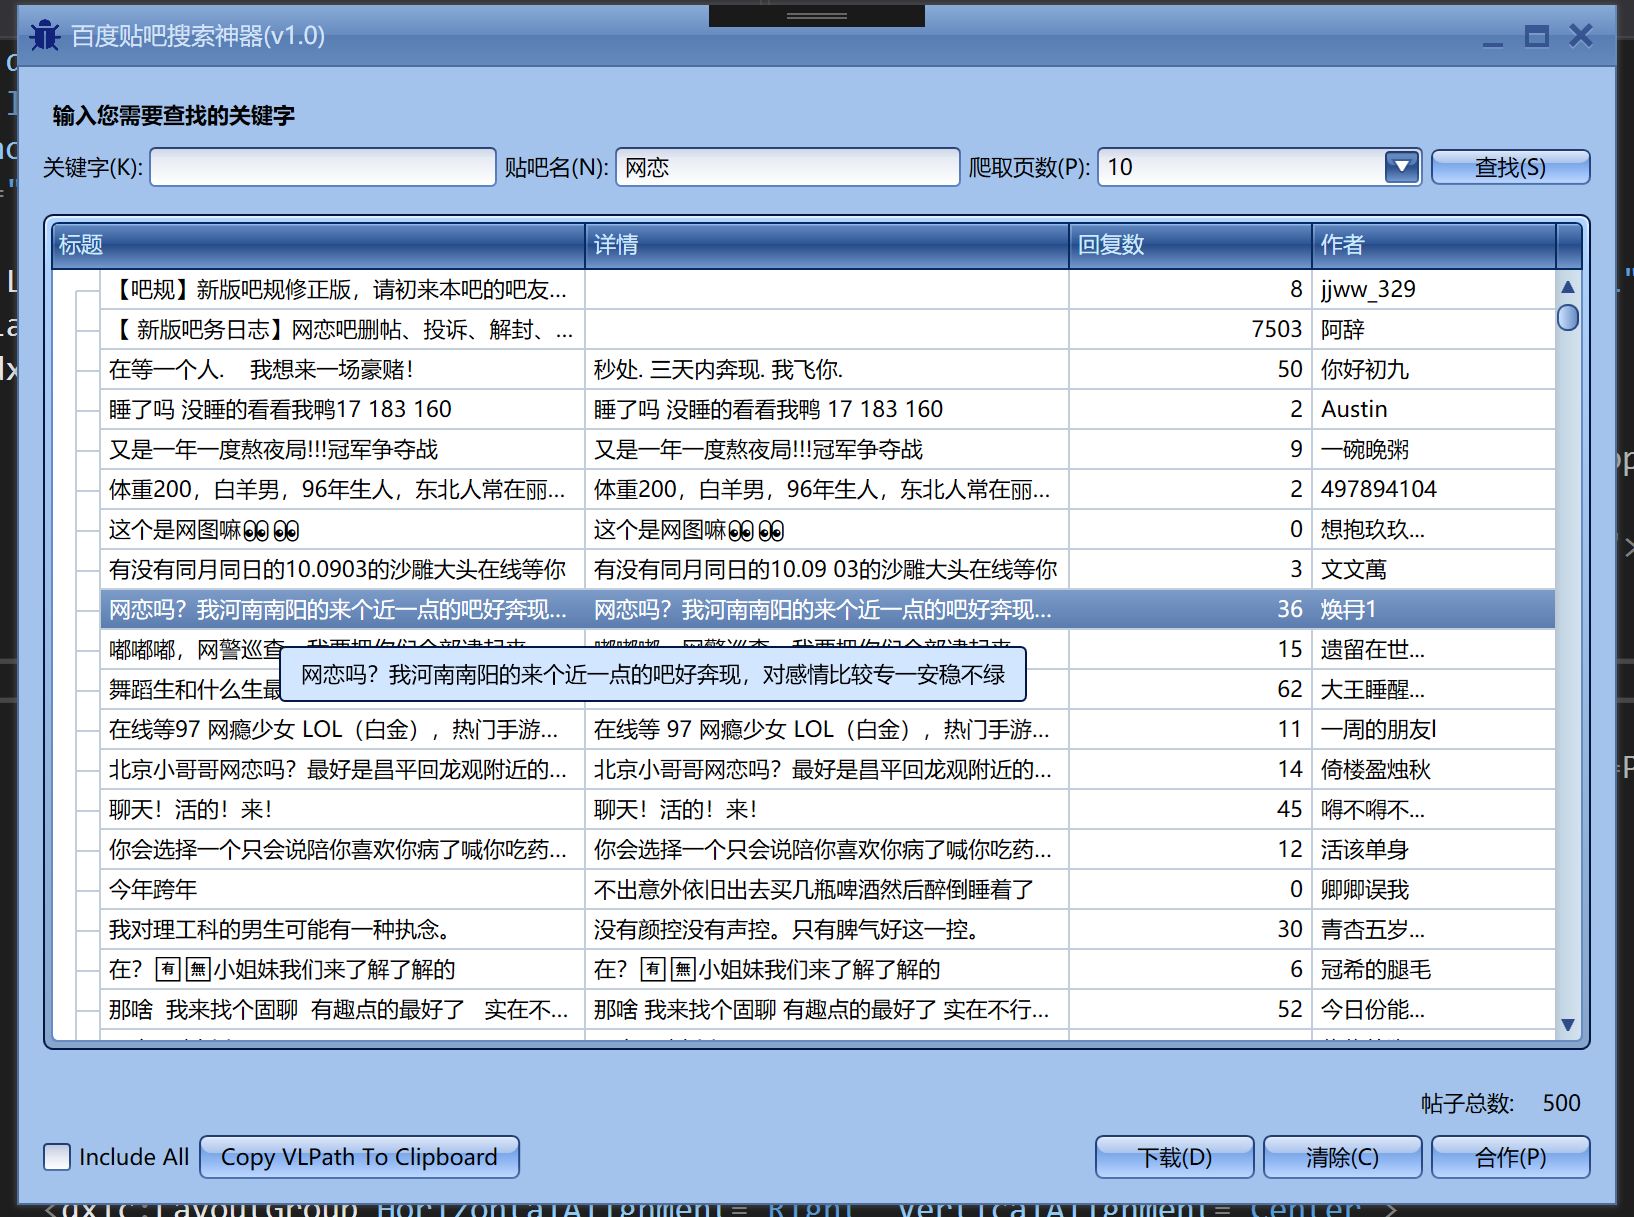The width and height of the screenshot is (1634, 1217).
Task: Open the 爬取页数 dropdown arrow
Action: [x=1402, y=167]
